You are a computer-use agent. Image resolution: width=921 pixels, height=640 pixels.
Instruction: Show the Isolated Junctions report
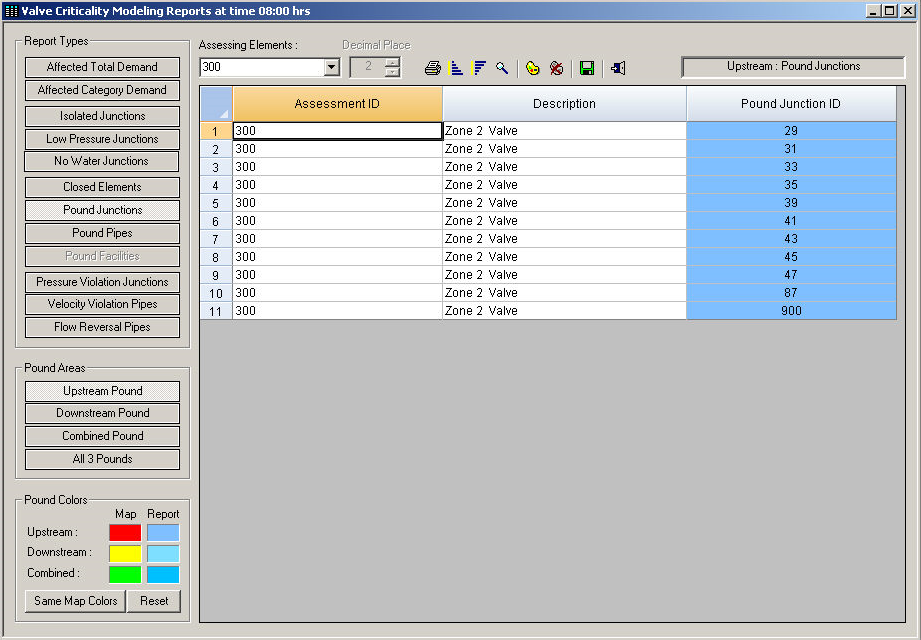coord(102,116)
